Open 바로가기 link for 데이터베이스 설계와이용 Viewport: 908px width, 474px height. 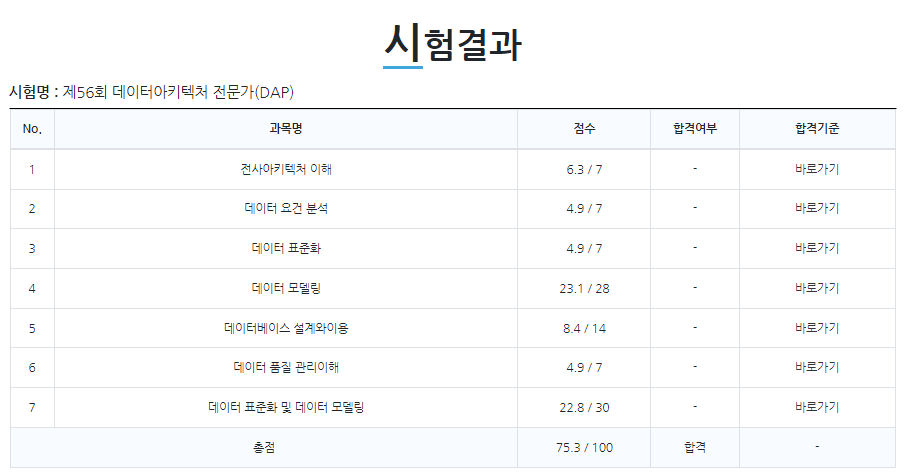tap(817, 328)
